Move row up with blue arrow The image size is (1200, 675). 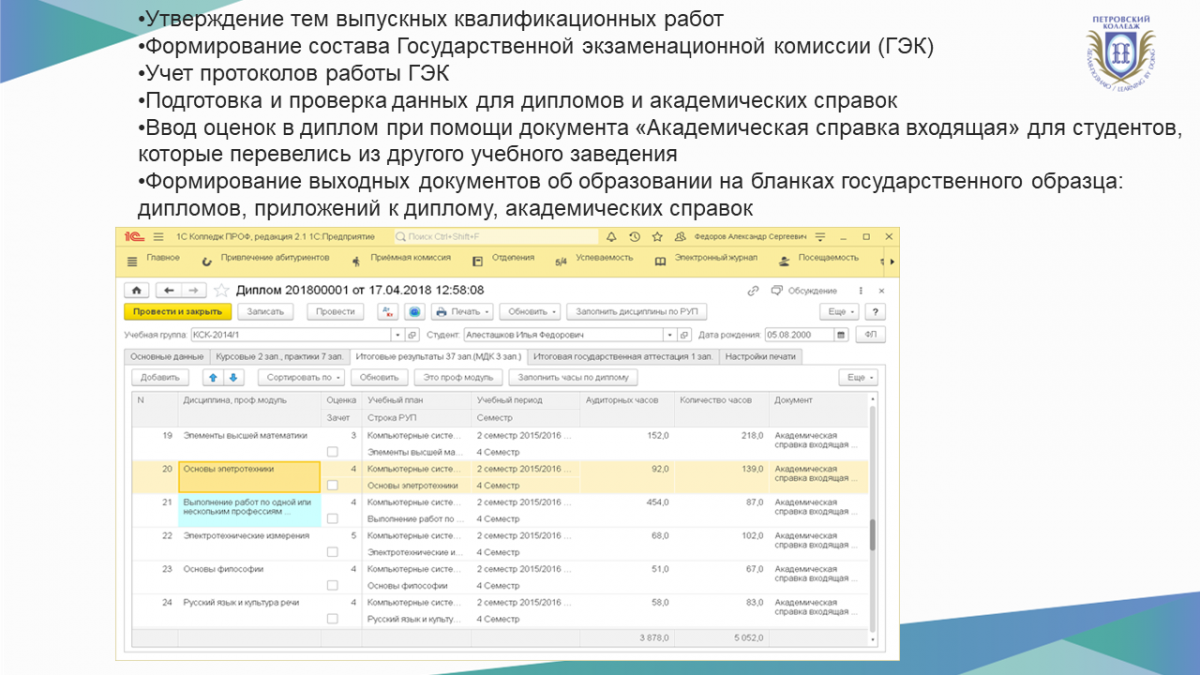tap(213, 377)
